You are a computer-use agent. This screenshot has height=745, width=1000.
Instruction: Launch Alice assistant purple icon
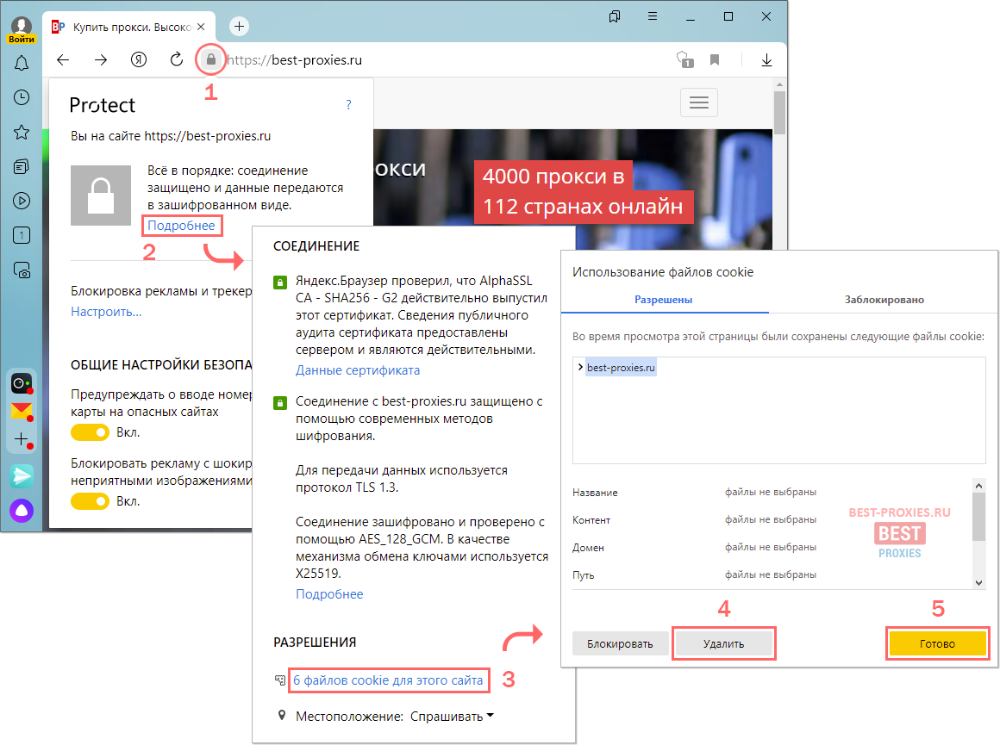coord(22,510)
